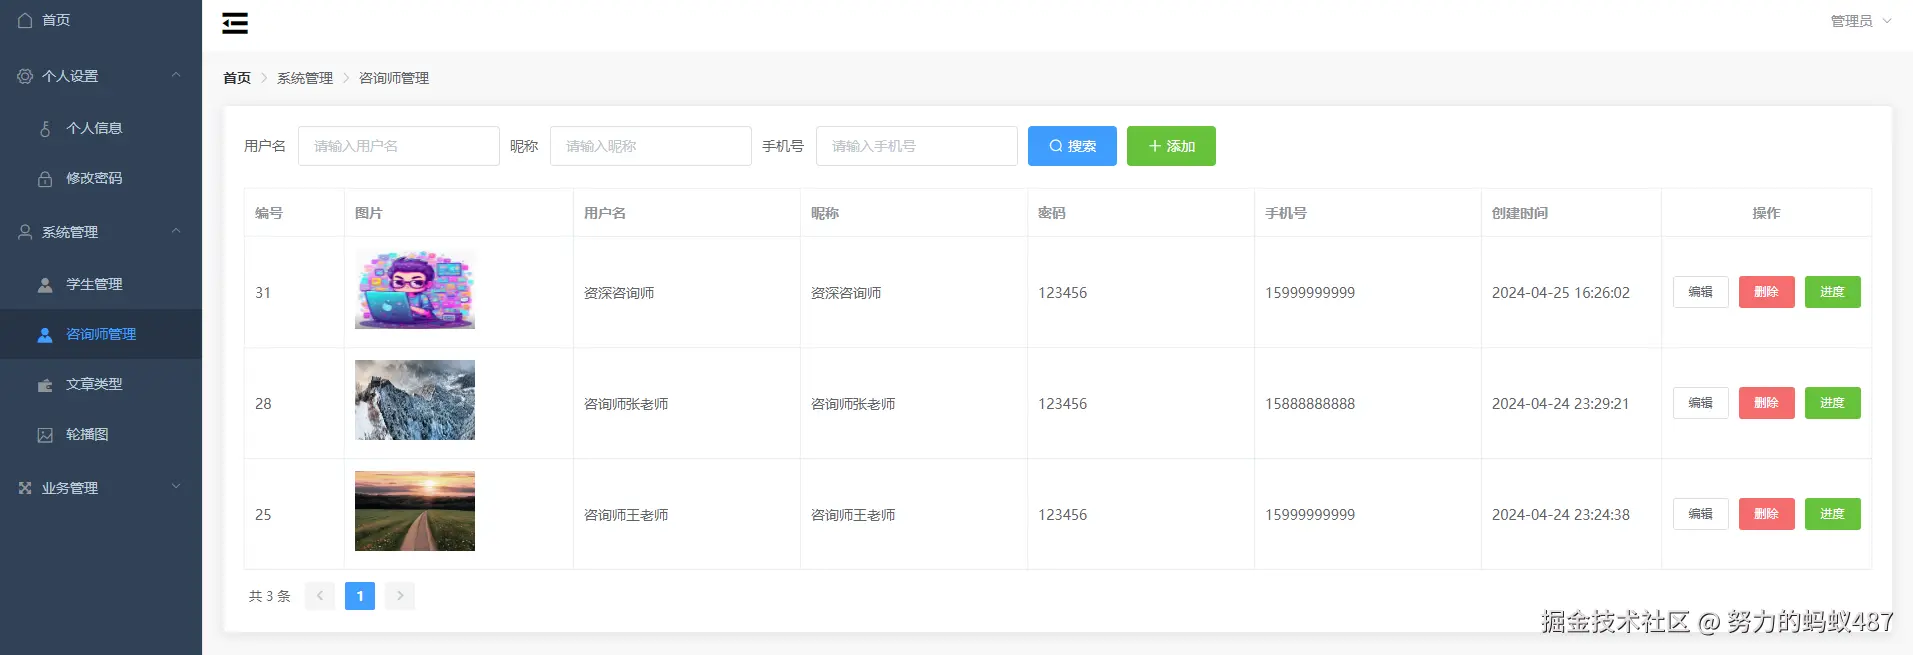Open the cartoon avatar image in row 31
This screenshot has height=655, width=1913.
point(415,289)
